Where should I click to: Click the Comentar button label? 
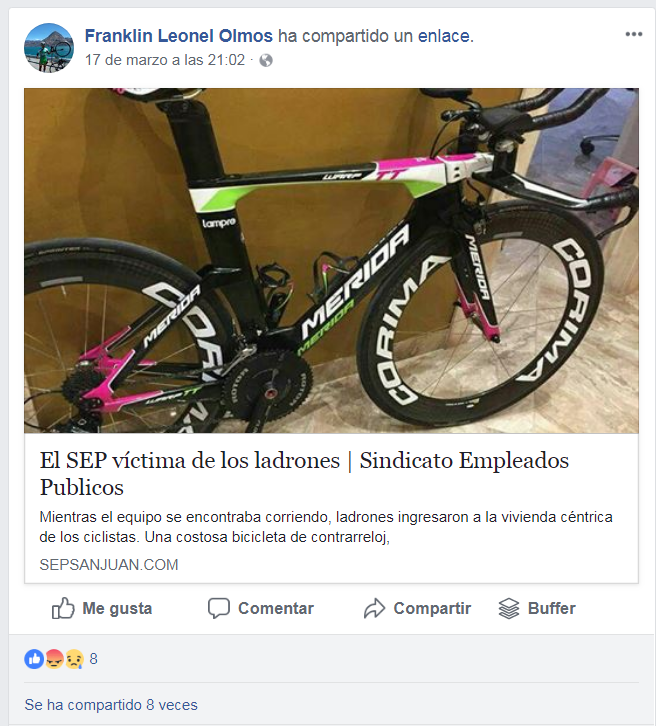coord(276,608)
